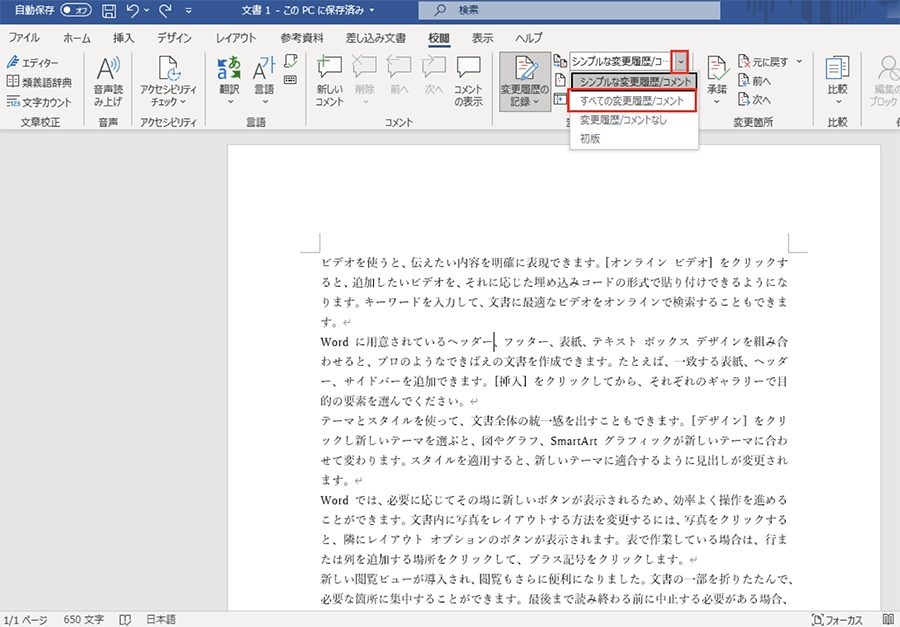Image resolution: width=900 pixels, height=627 pixels.
Task: Switch to the 挿入 ribbon tab
Action: pos(124,38)
